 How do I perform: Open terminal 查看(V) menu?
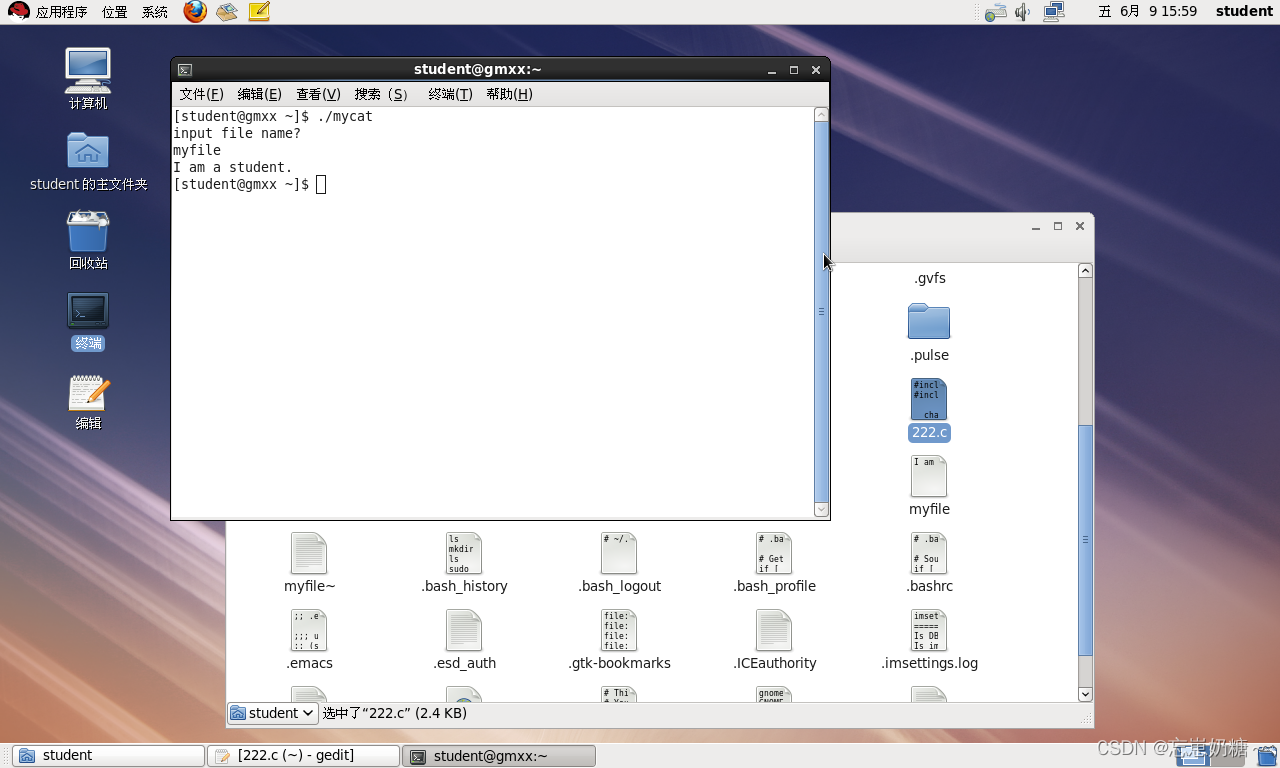(x=318, y=94)
